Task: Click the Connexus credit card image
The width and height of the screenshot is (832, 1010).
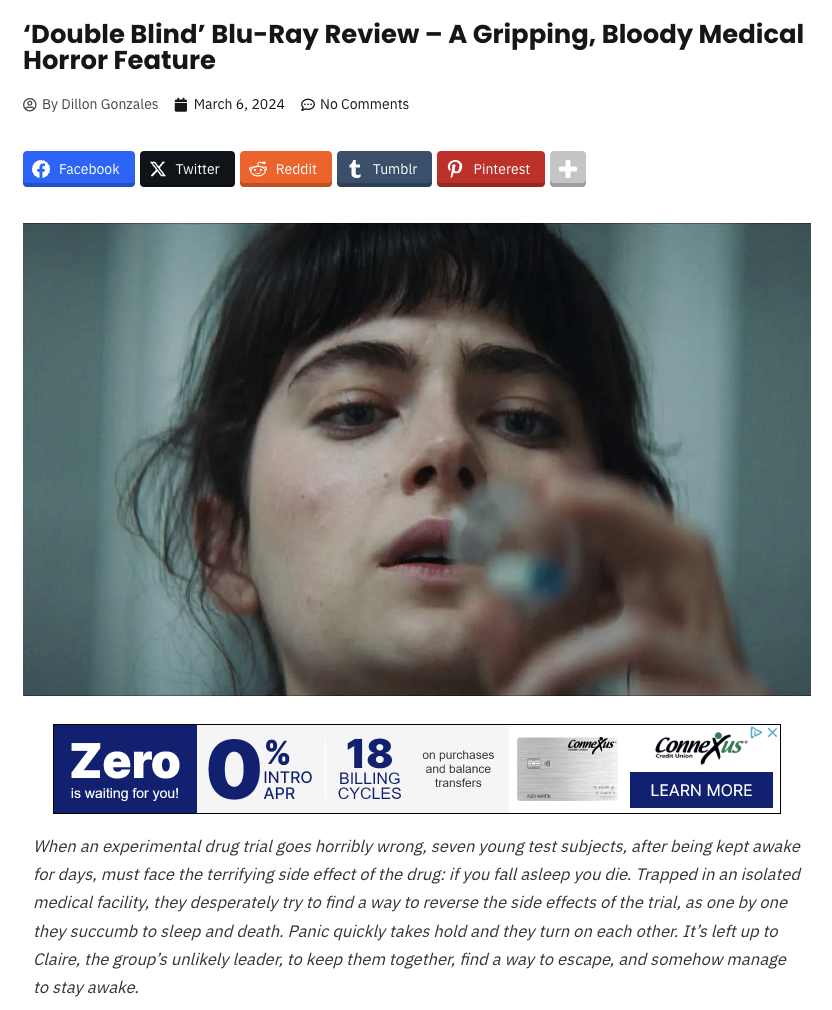Action: (567, 769)
